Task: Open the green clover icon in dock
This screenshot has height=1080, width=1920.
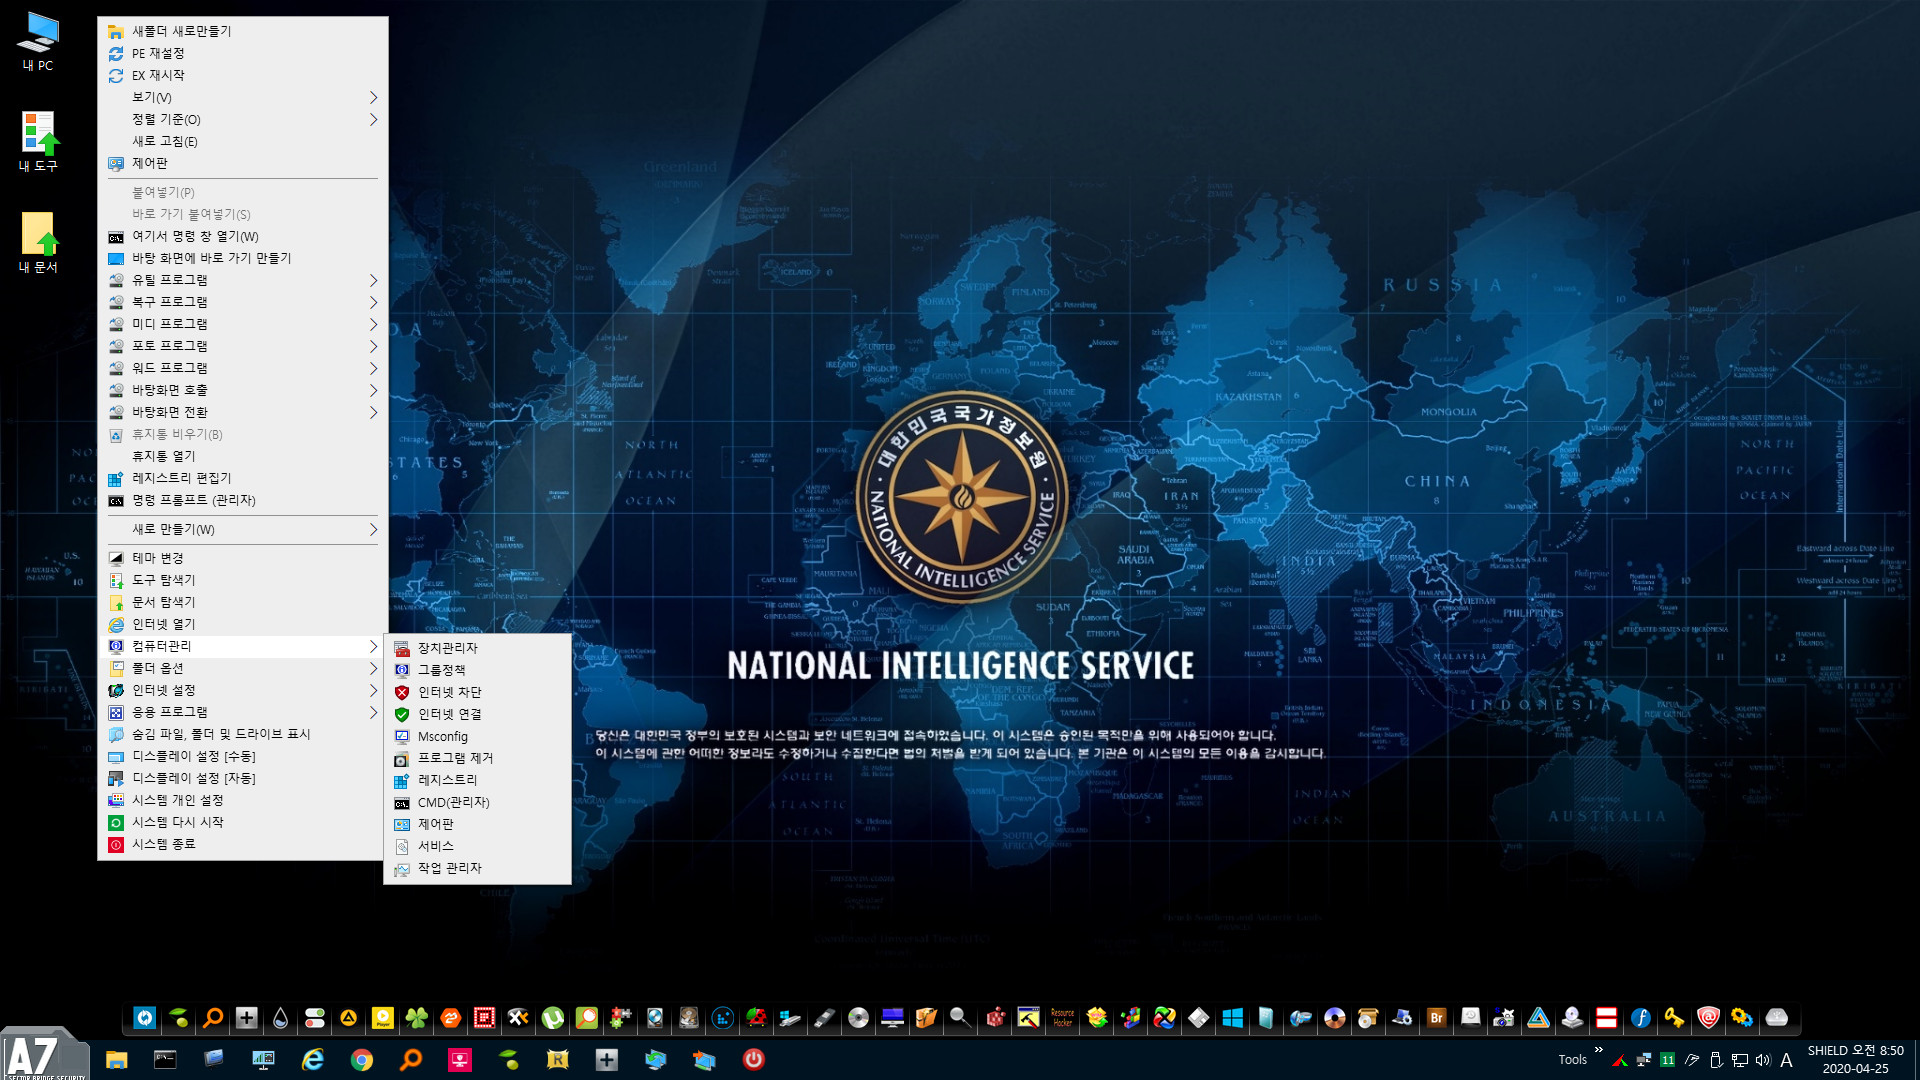Action: pyautogui.click(x=417, y=1018)
